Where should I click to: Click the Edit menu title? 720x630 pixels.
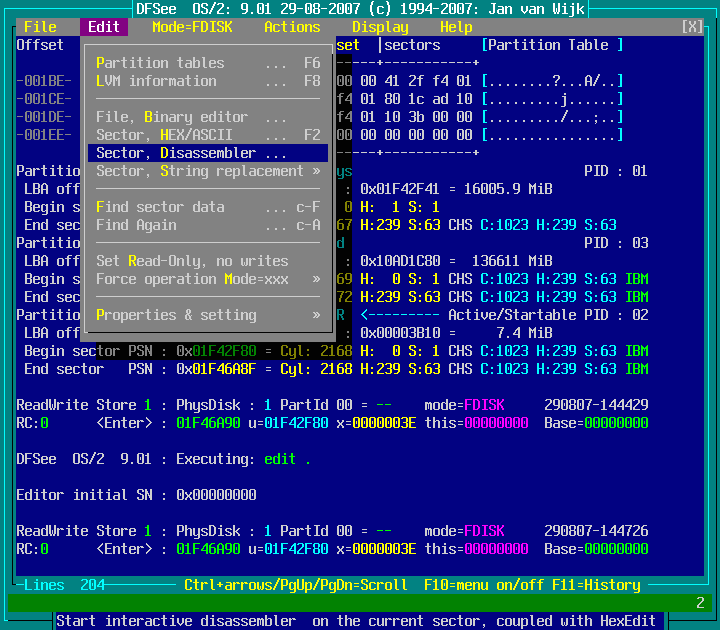(104, 27)
